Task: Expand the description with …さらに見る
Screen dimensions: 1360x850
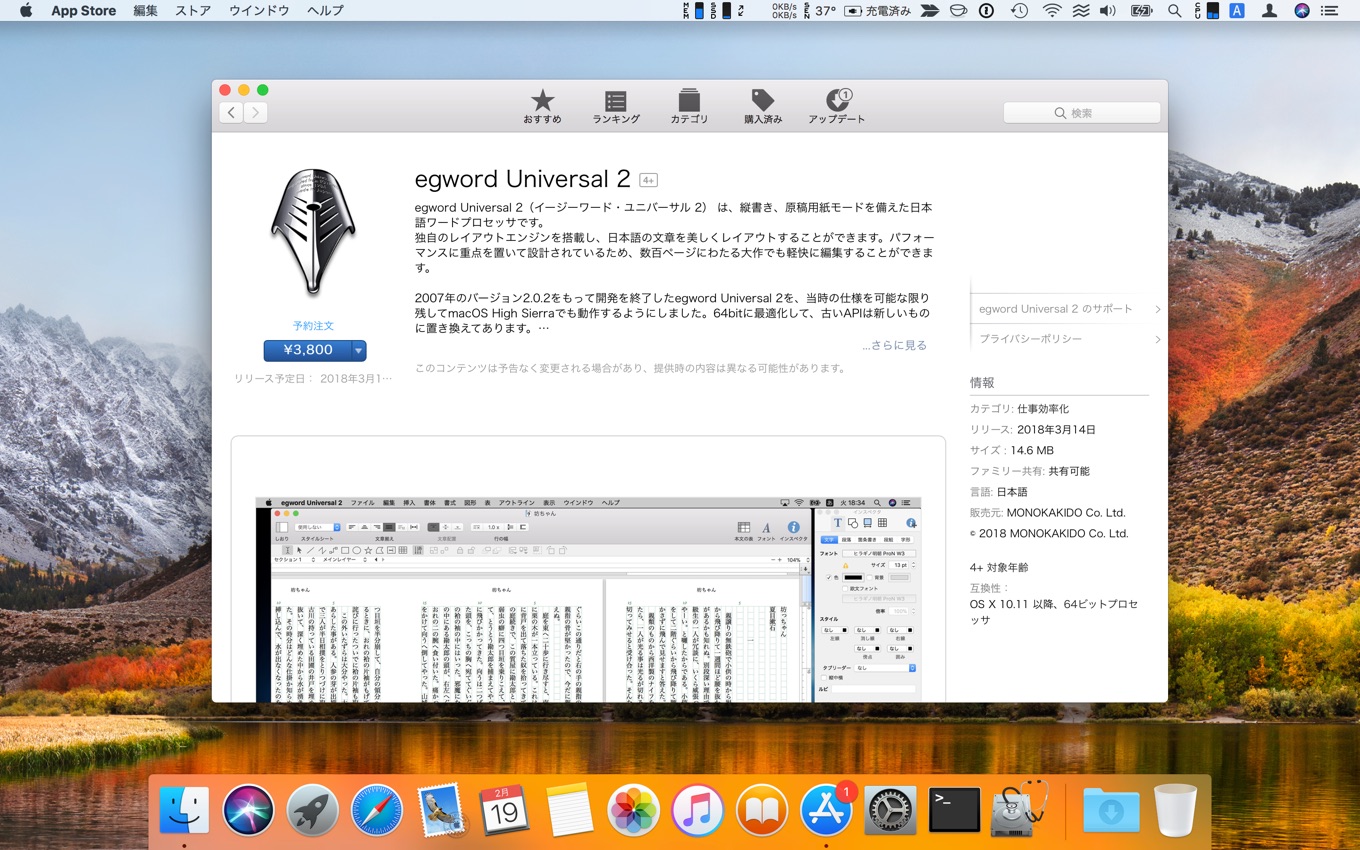Action: pyautogui.click(x=894, y=345)
